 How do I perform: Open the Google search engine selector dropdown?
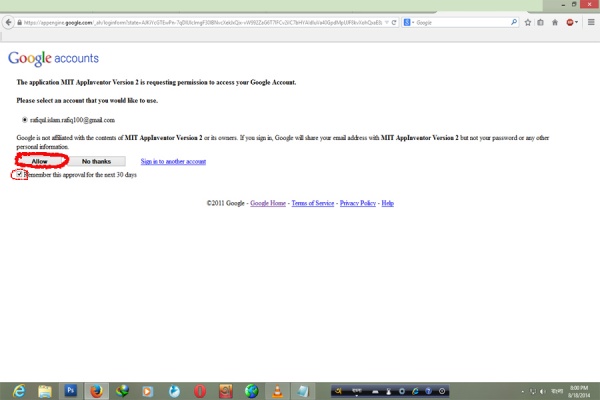pos(408,23)
